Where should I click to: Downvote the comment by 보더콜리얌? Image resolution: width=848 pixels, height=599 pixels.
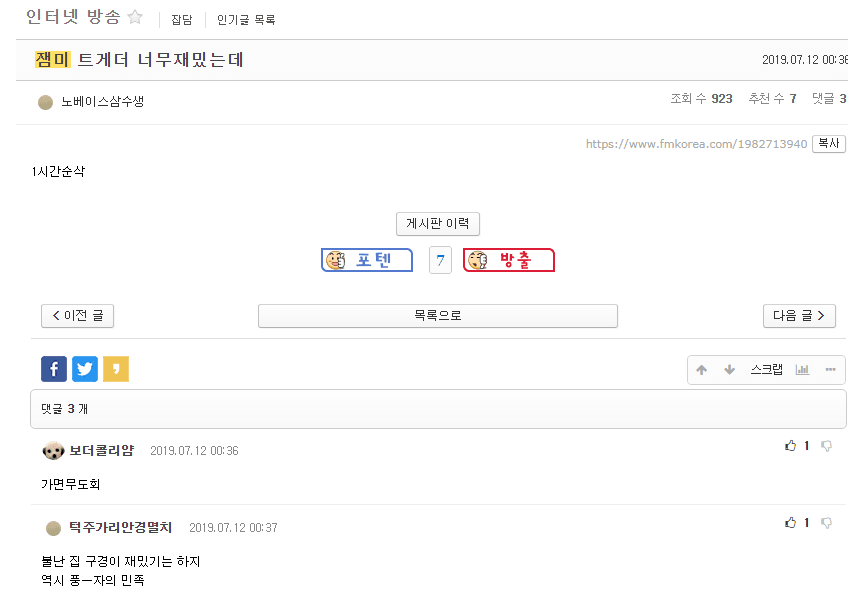[826, 446]
